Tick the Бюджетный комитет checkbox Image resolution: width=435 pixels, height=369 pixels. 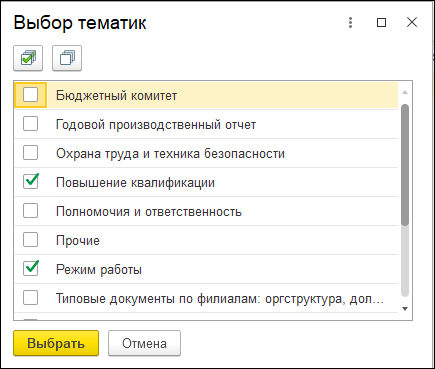tap(30, 95)
